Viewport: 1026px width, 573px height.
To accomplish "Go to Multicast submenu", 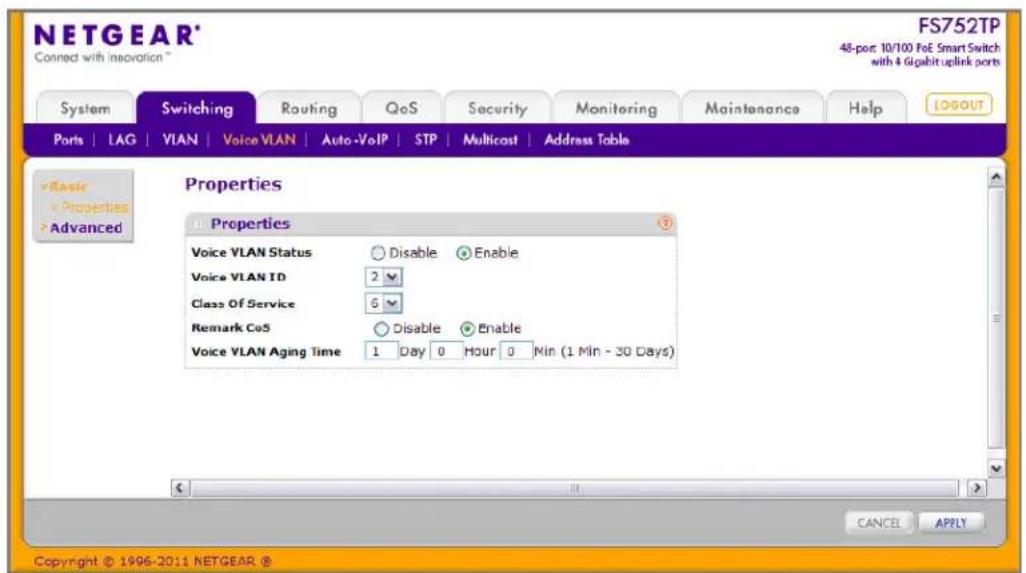I will tap(490, 140).
